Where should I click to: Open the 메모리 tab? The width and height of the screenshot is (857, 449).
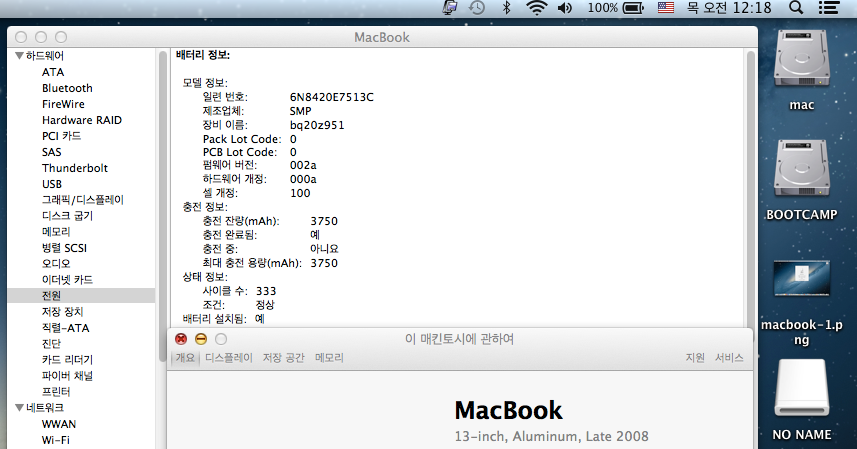pos(329,358)
